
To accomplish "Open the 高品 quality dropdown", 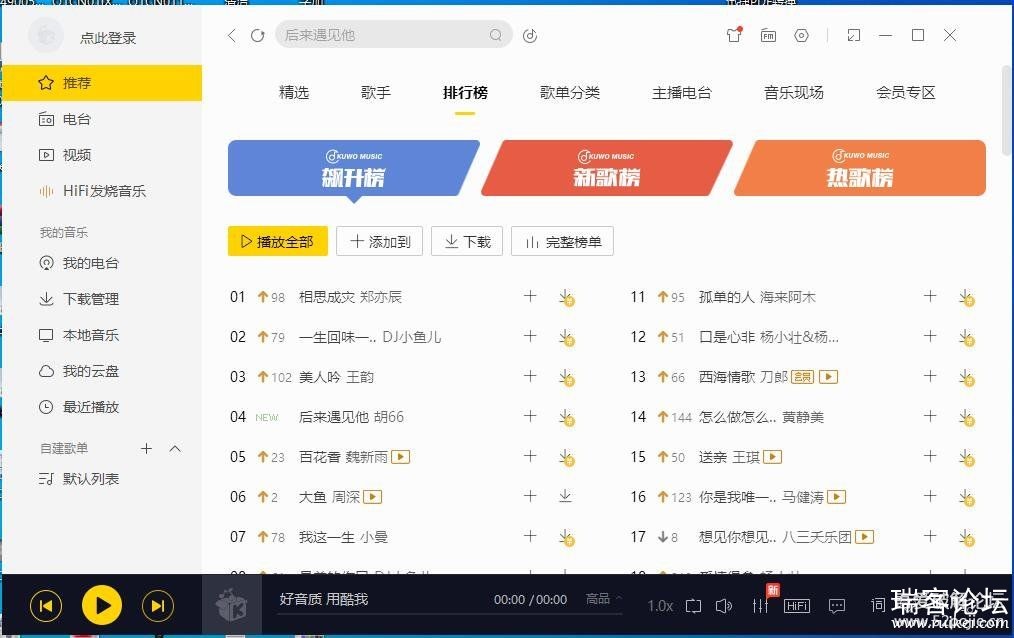I will point(603,599).
